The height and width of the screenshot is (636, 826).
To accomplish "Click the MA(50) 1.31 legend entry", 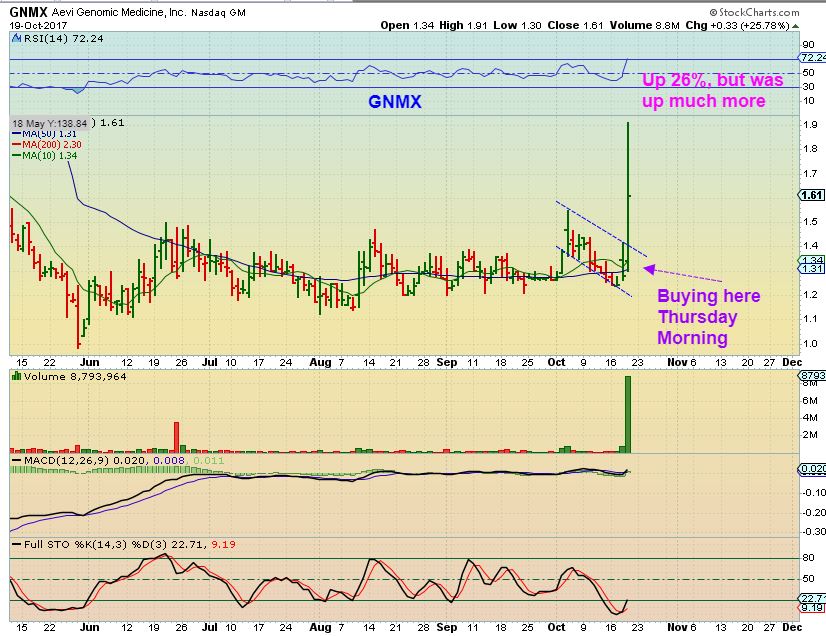I will [x=44, y=134].
